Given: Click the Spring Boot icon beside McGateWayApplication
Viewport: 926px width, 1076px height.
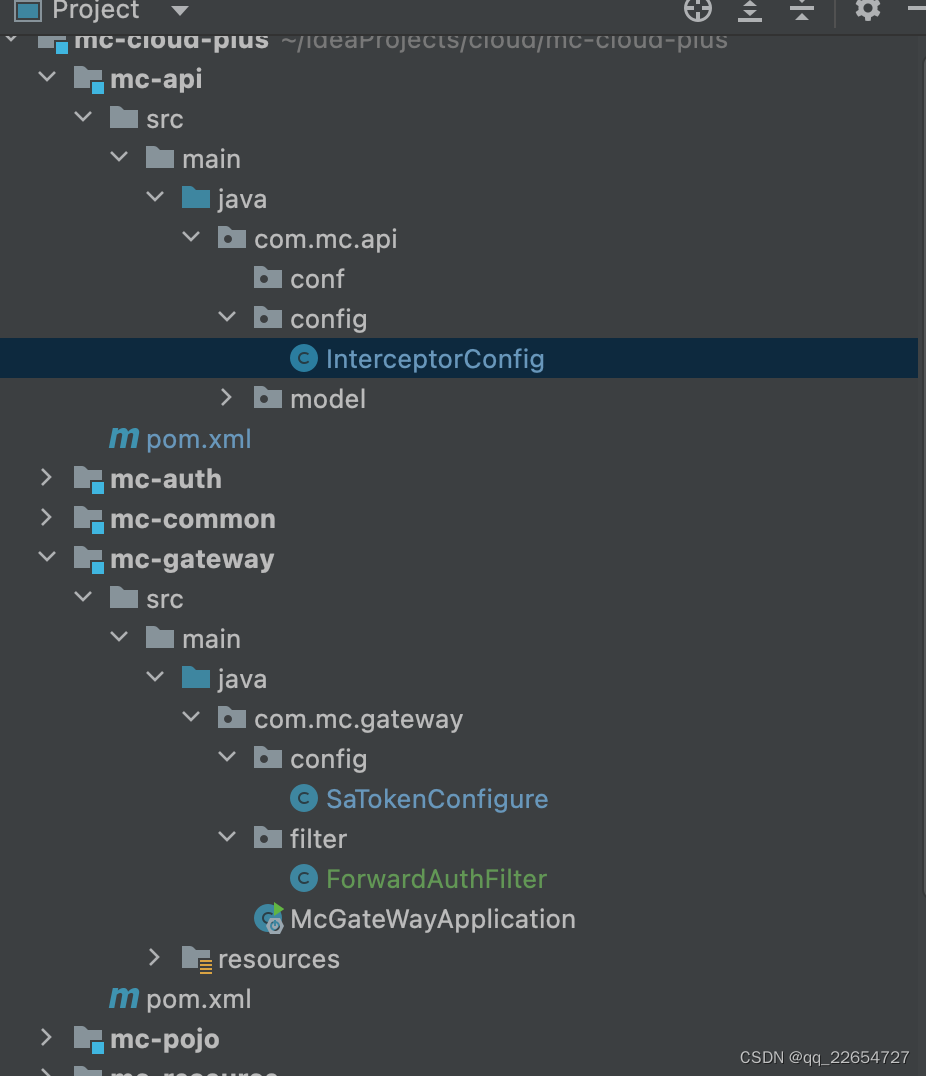Looking at the screenshot, I should pos(268,918).
